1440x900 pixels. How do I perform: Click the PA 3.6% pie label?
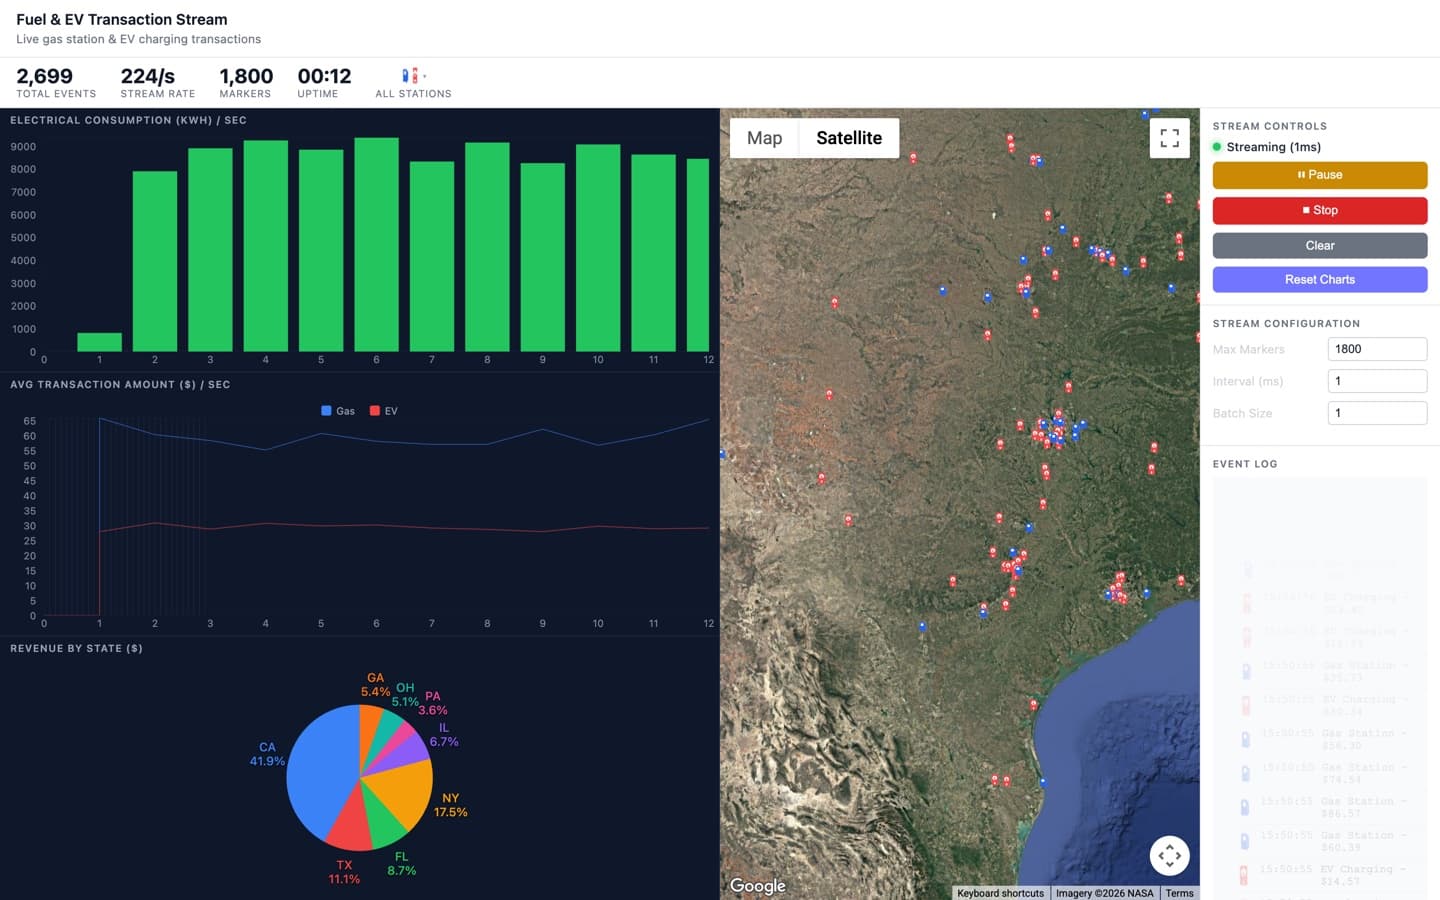tap(433, 703)
